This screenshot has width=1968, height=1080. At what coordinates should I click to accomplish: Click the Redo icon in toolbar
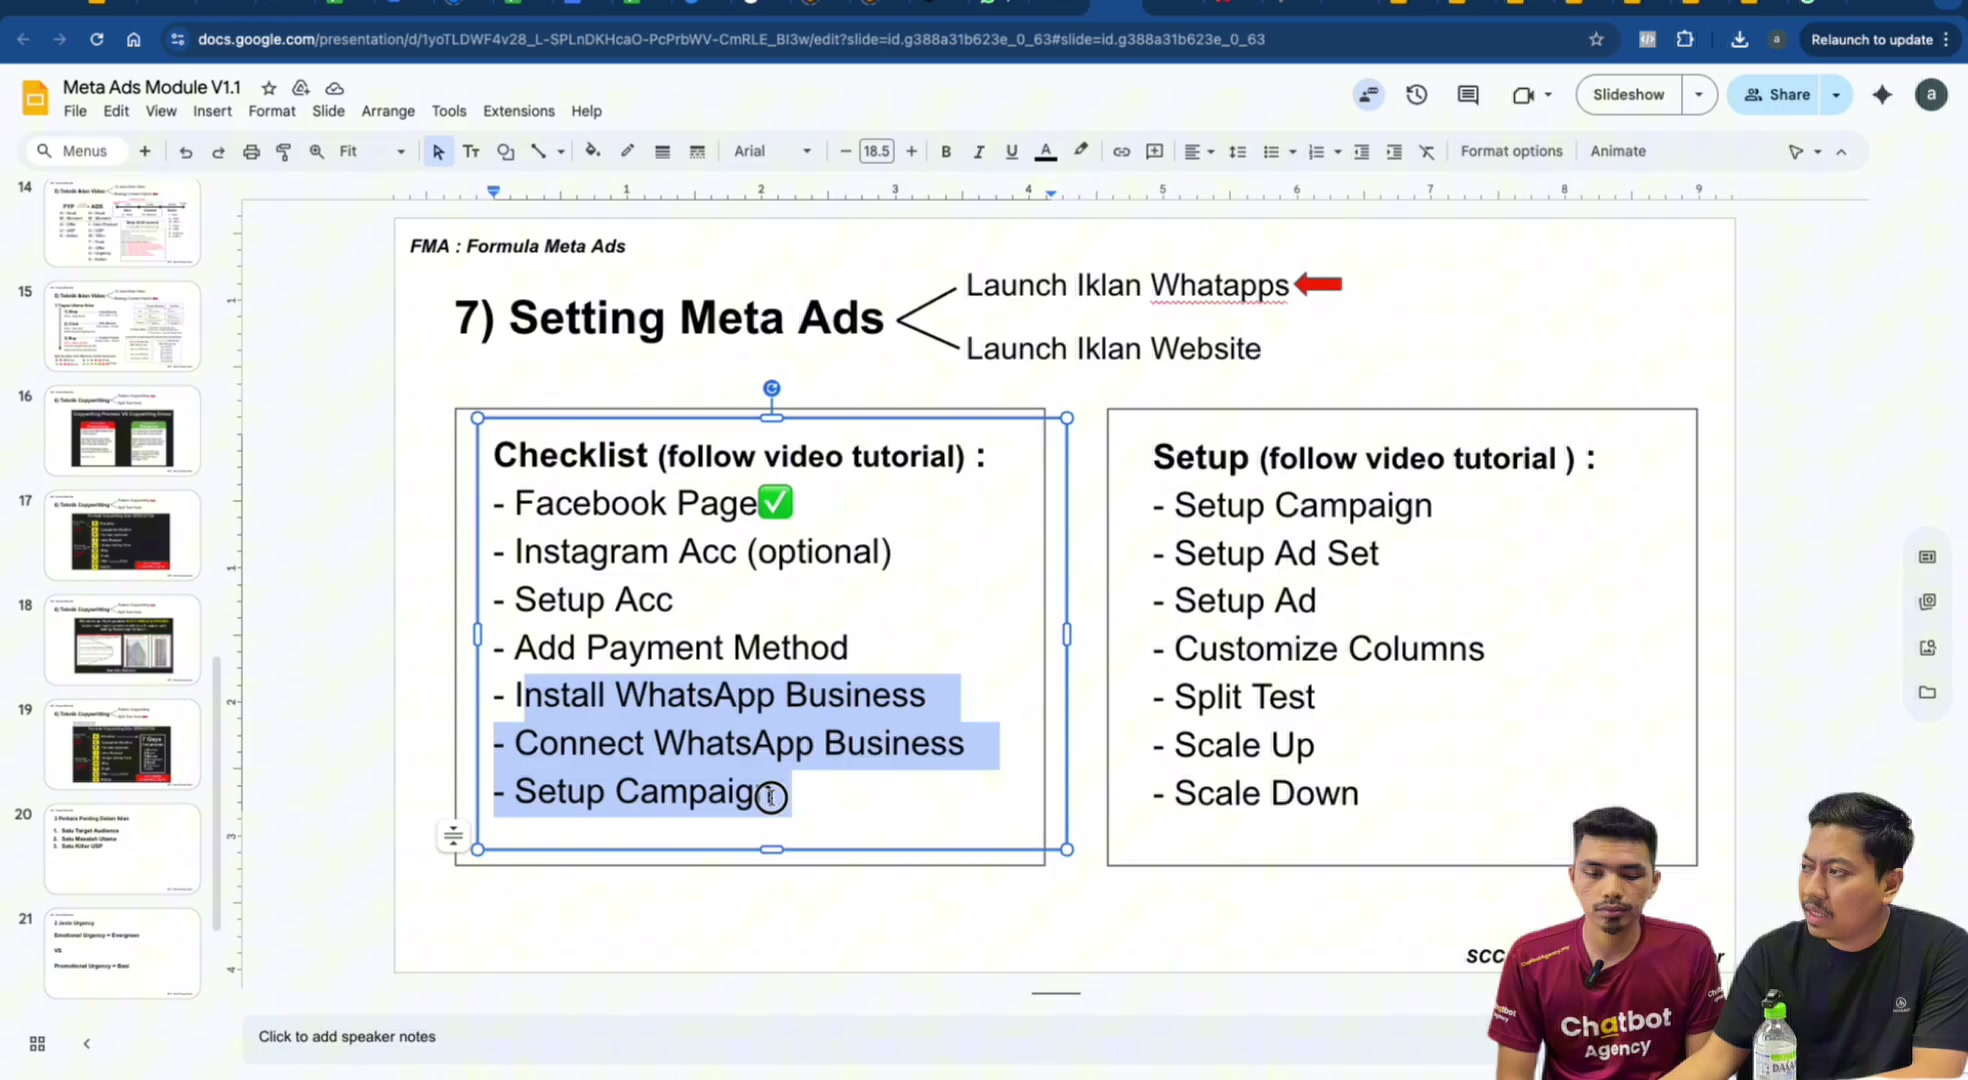(218, 152)
